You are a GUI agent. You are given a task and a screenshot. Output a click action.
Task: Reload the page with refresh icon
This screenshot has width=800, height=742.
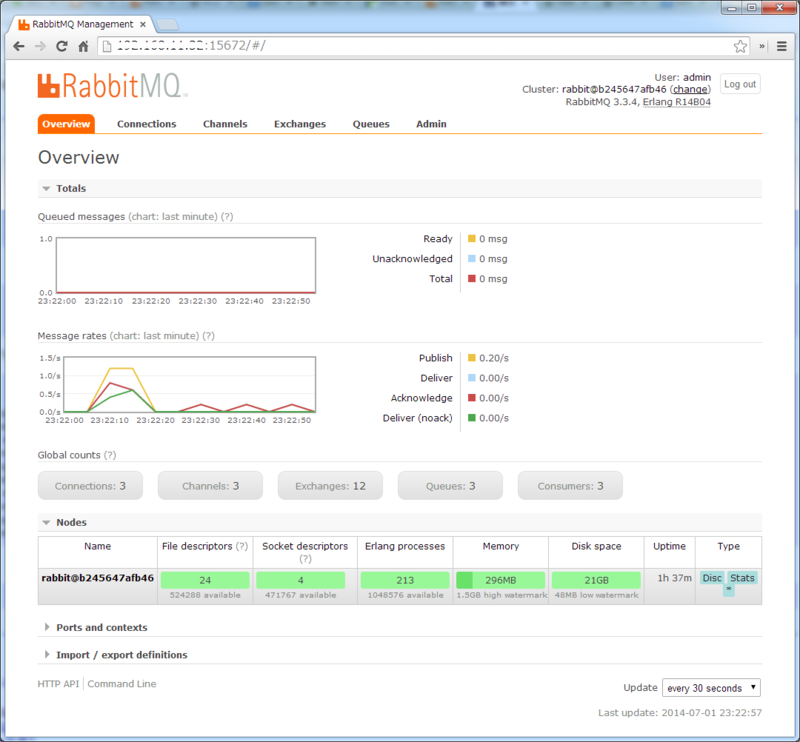pos(62,46)
